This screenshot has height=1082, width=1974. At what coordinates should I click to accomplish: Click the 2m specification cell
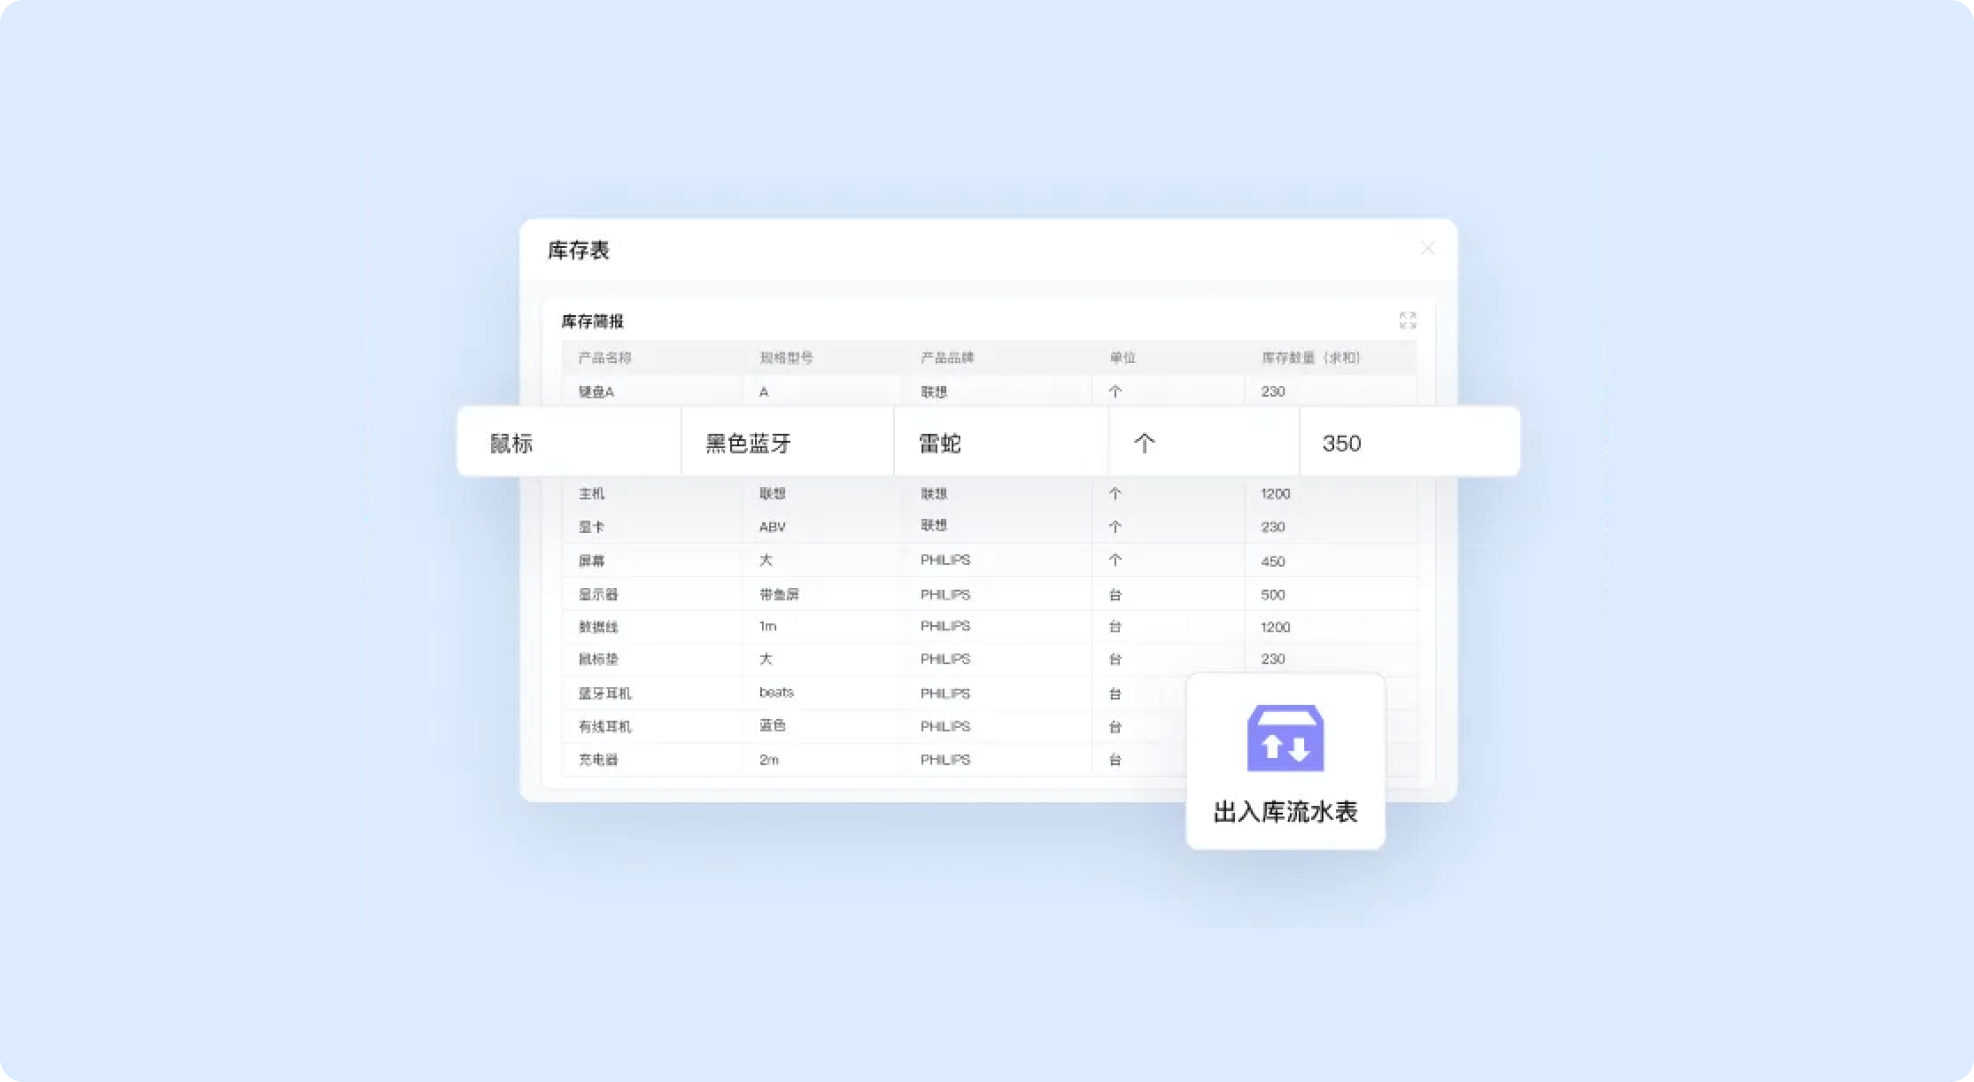pos(769,760)
